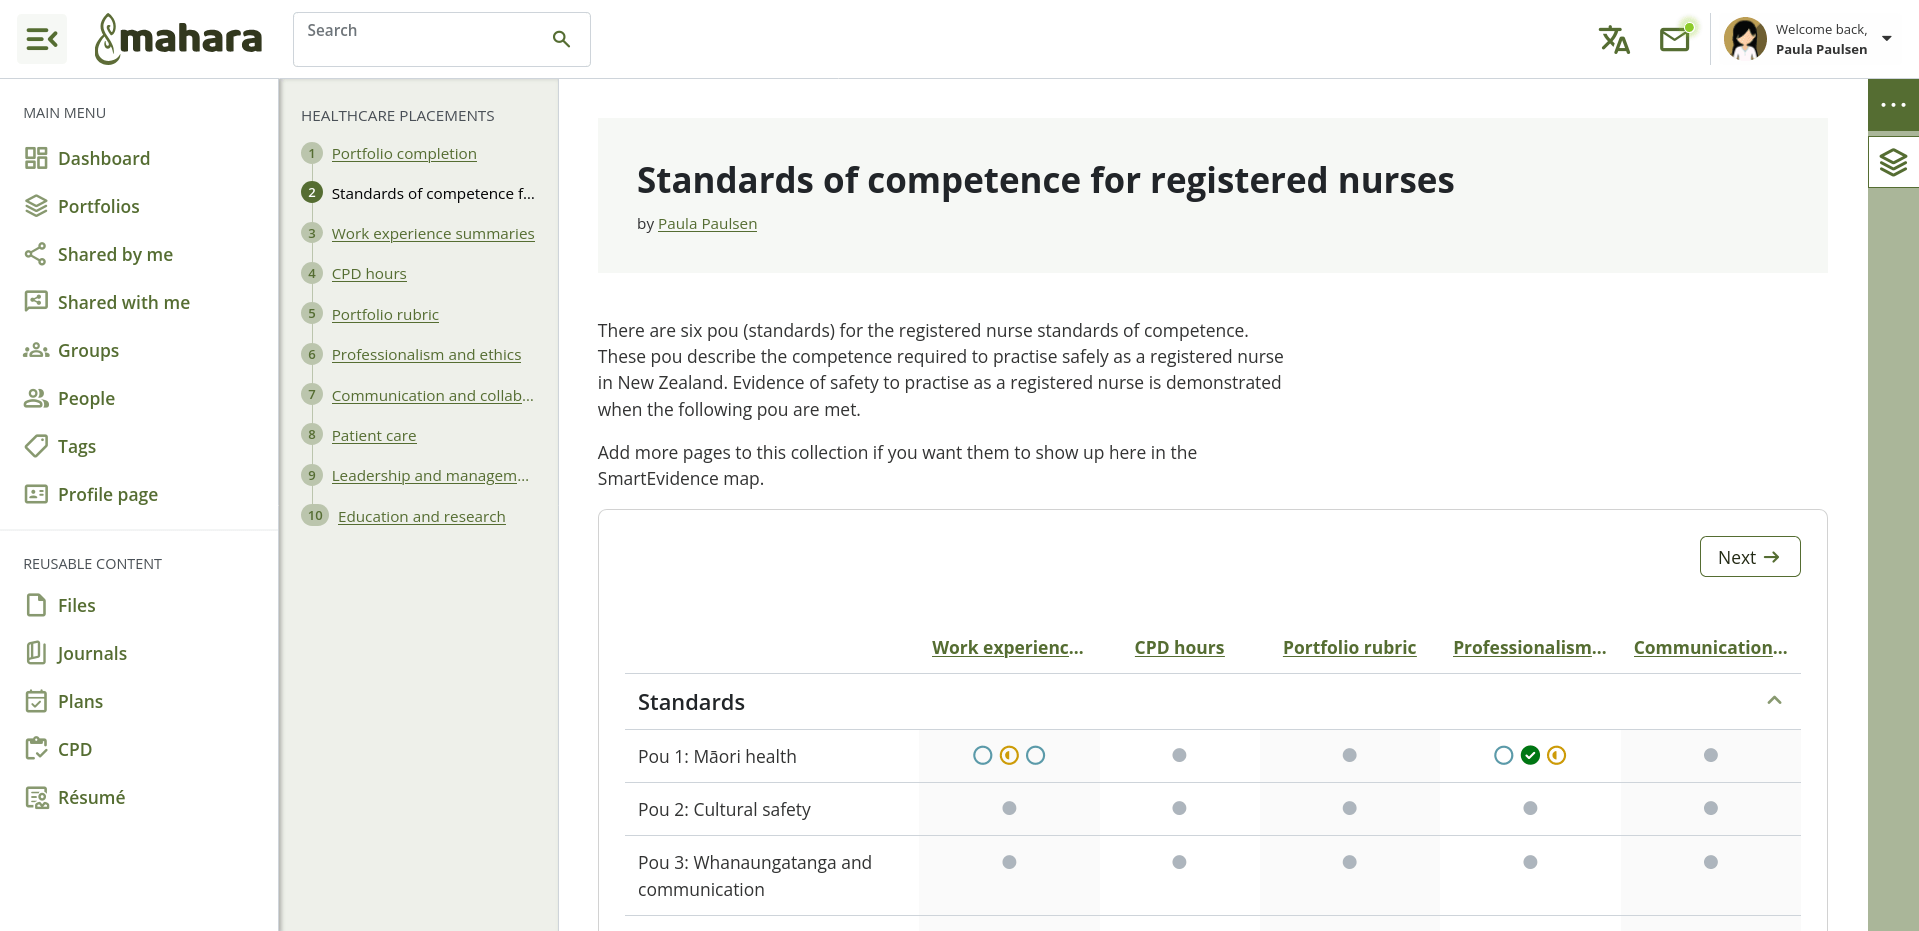
Task: Click the Plans calendar icon
Action: [x=36, y=701]
